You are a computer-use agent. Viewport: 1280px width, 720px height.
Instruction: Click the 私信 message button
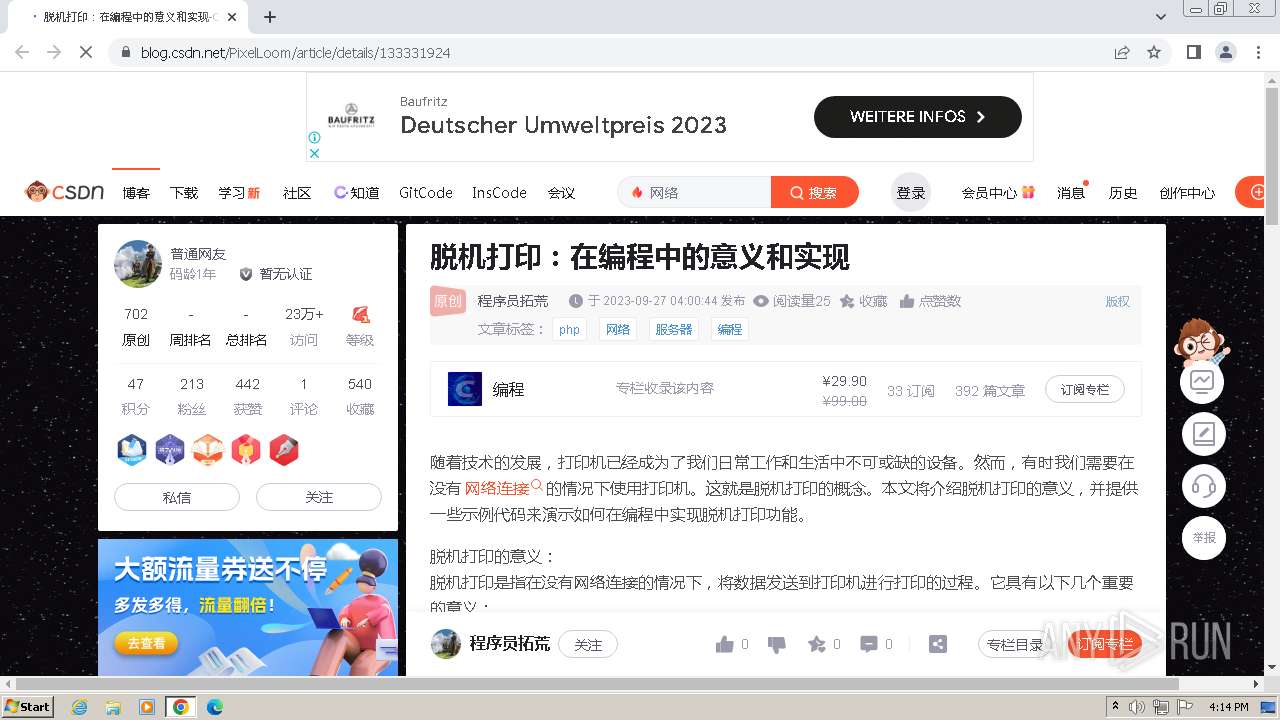tap(177, 497)
